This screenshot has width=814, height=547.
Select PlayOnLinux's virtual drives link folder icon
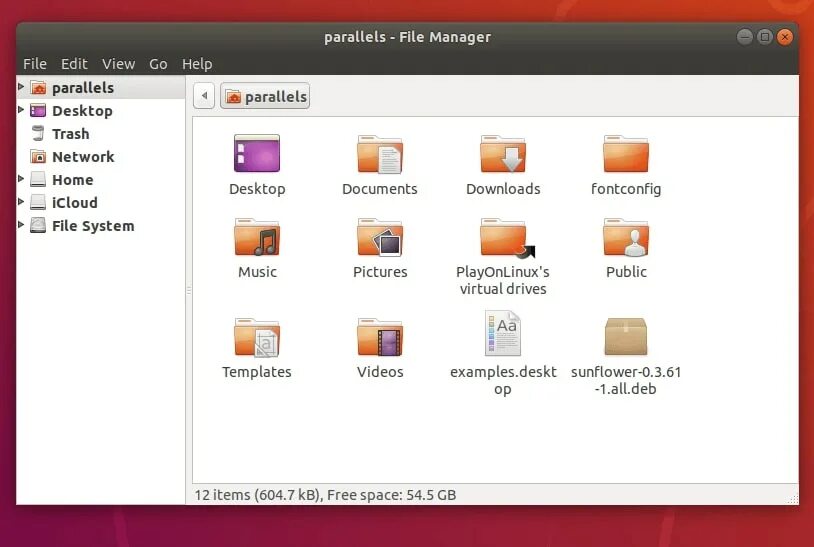506,238
